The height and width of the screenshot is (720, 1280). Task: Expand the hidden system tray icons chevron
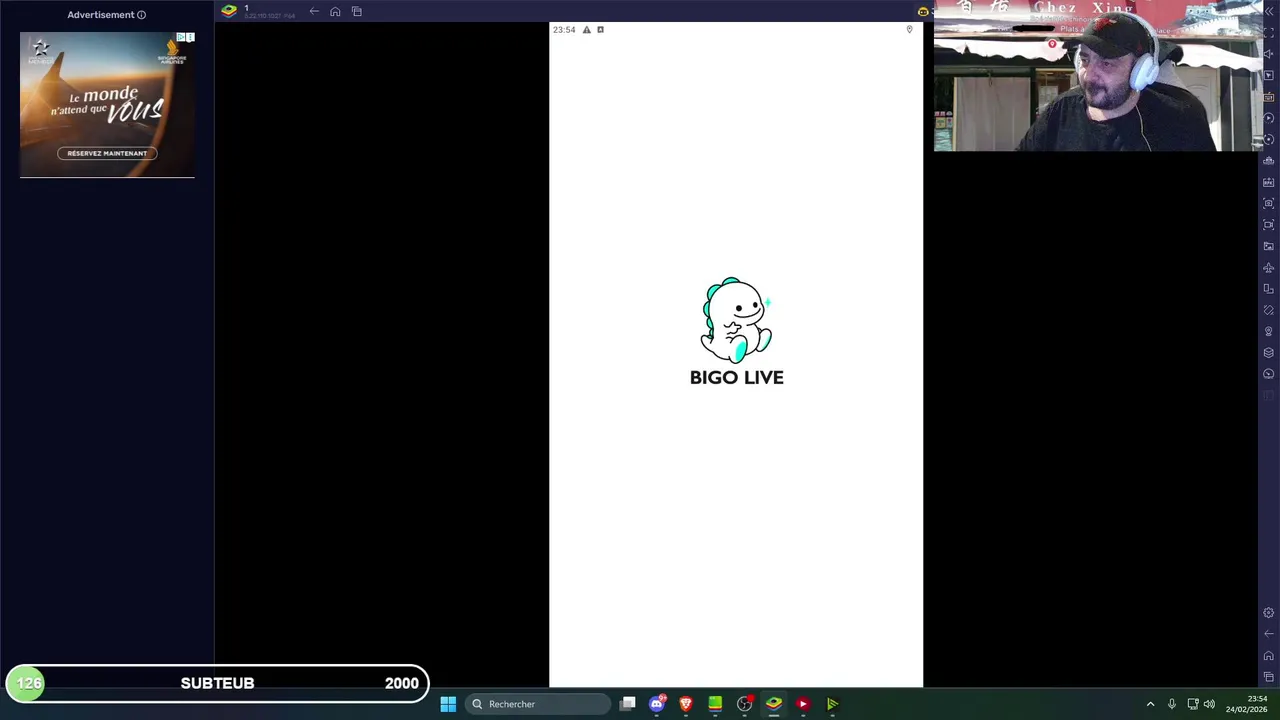point(1150,704)
